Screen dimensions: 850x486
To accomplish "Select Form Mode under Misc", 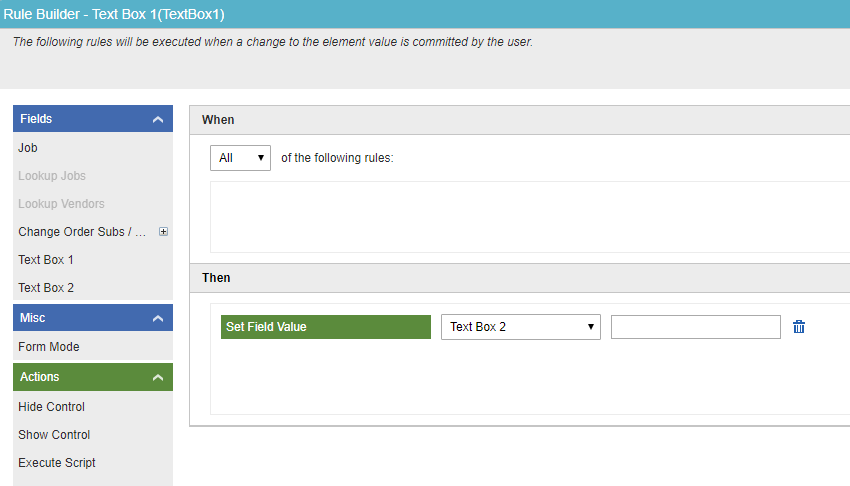I will coord(49,347).
